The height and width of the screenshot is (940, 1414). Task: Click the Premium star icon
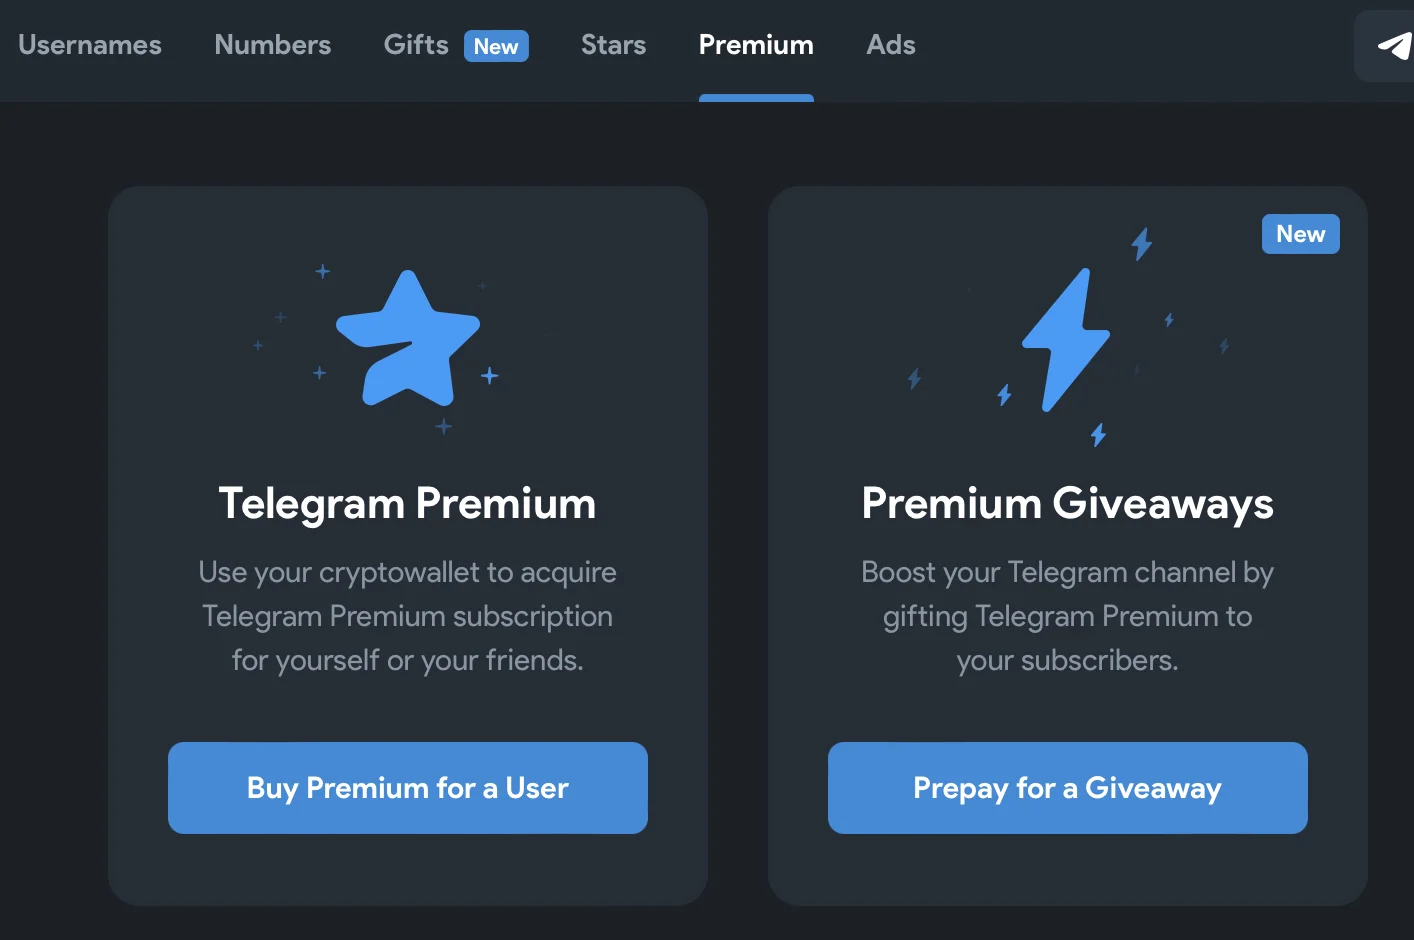pos(407,339)
